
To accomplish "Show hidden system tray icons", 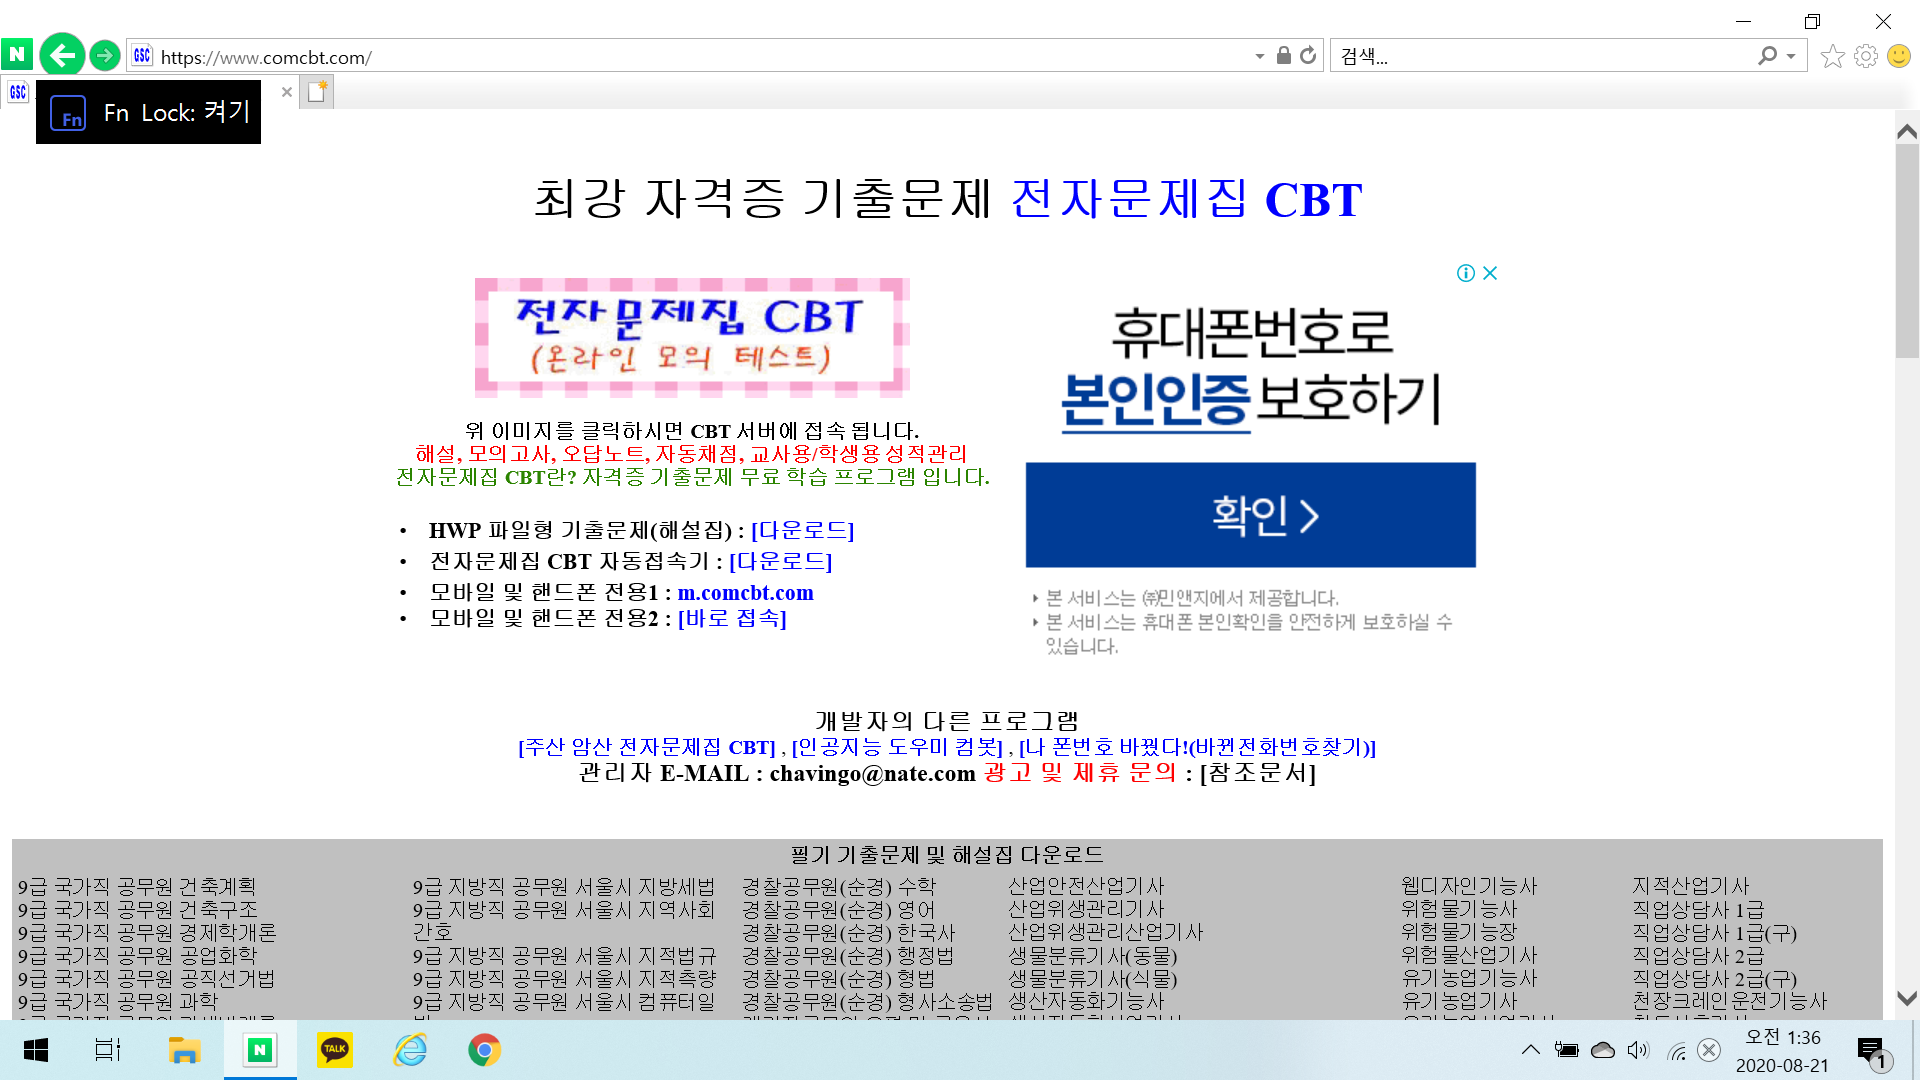I will 1530,1050.
